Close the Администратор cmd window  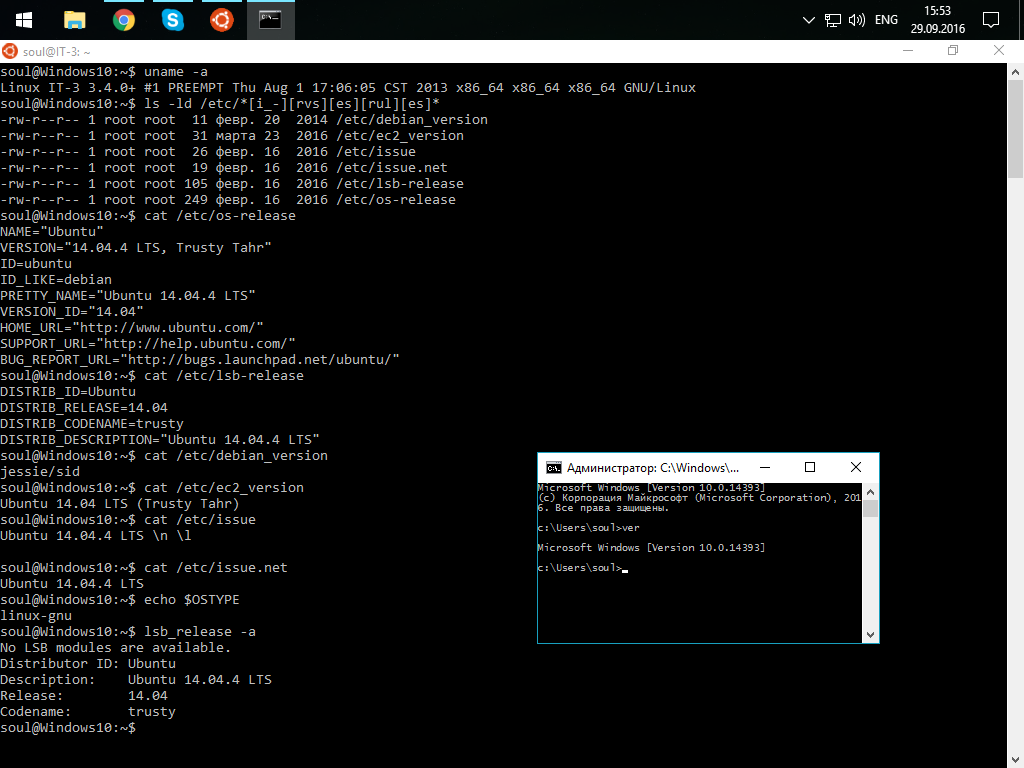856,468
